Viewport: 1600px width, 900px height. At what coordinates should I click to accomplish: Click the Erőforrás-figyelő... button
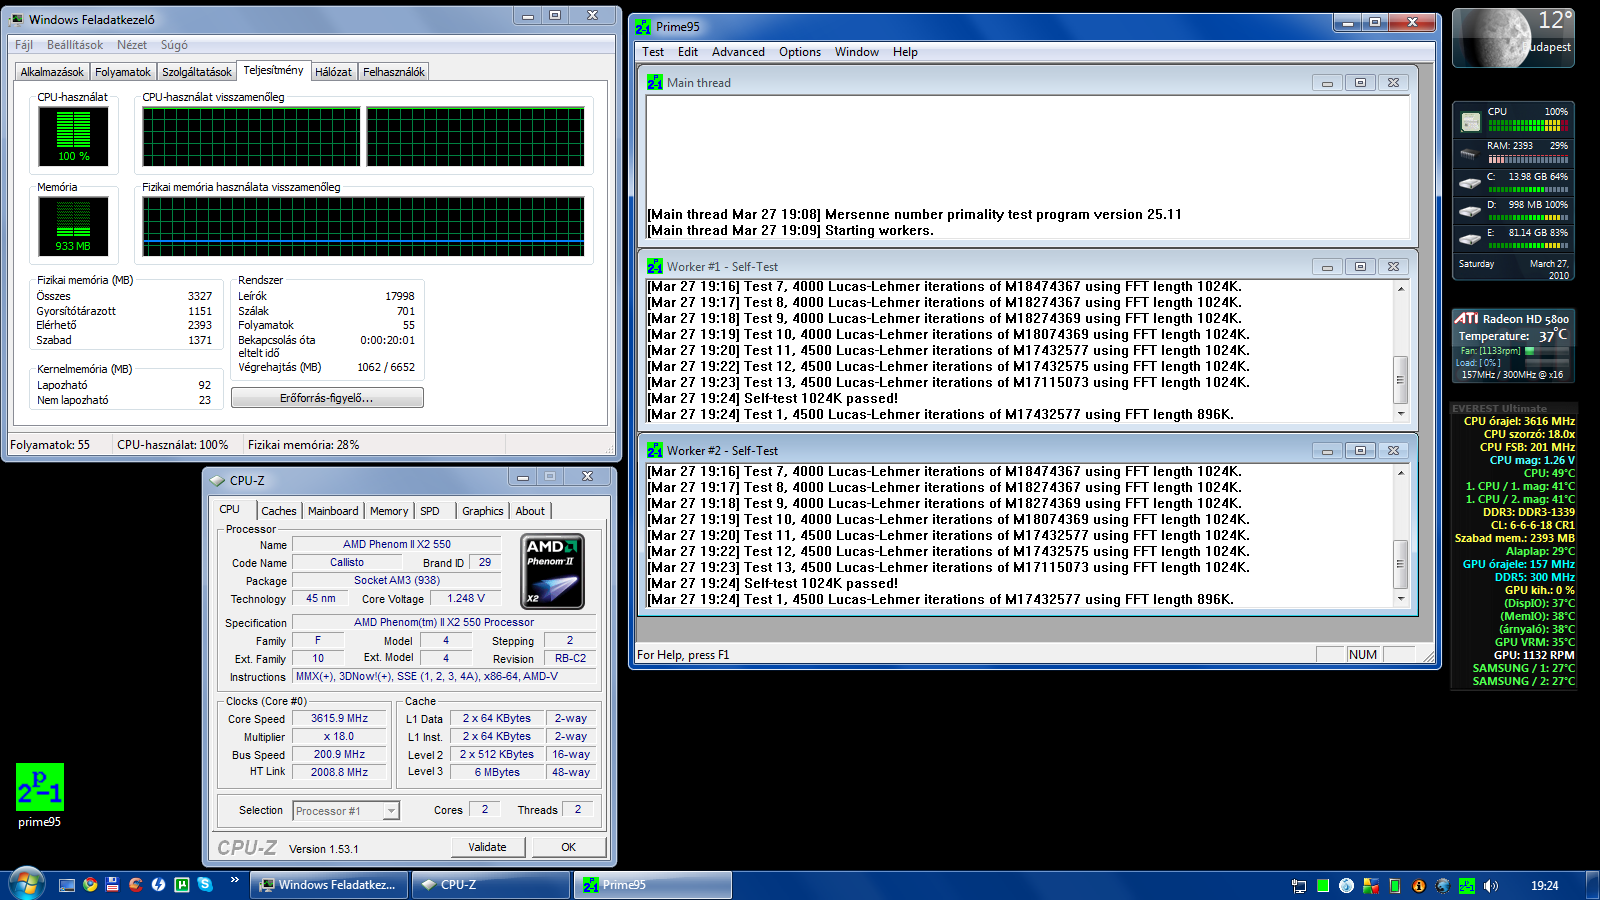point(327,398)
